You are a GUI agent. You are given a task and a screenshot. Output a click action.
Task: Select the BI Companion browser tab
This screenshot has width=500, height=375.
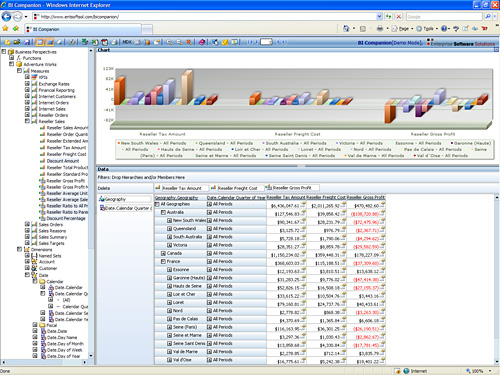[x=83, y=29]
